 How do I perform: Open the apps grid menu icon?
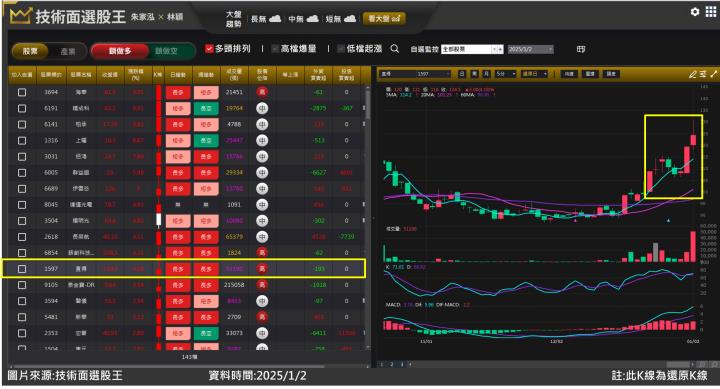tap(710, 12)
